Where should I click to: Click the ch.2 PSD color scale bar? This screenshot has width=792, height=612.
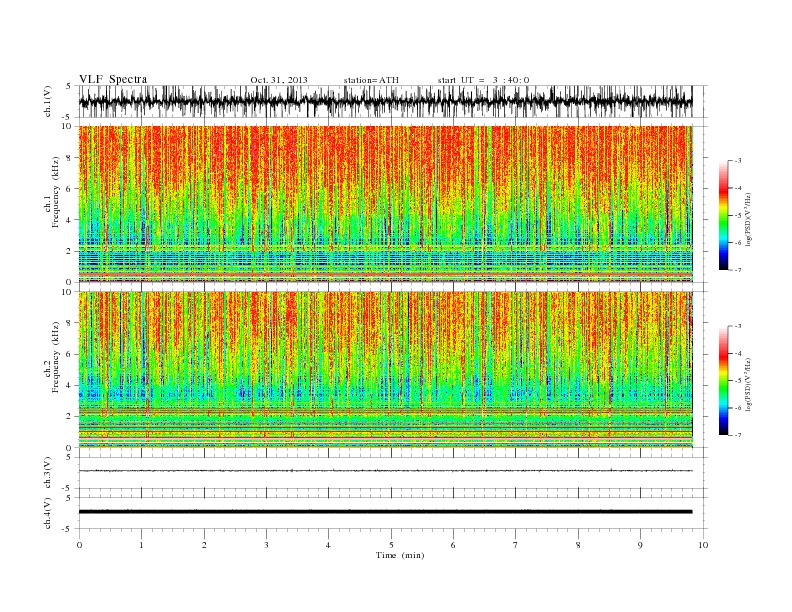723,380
